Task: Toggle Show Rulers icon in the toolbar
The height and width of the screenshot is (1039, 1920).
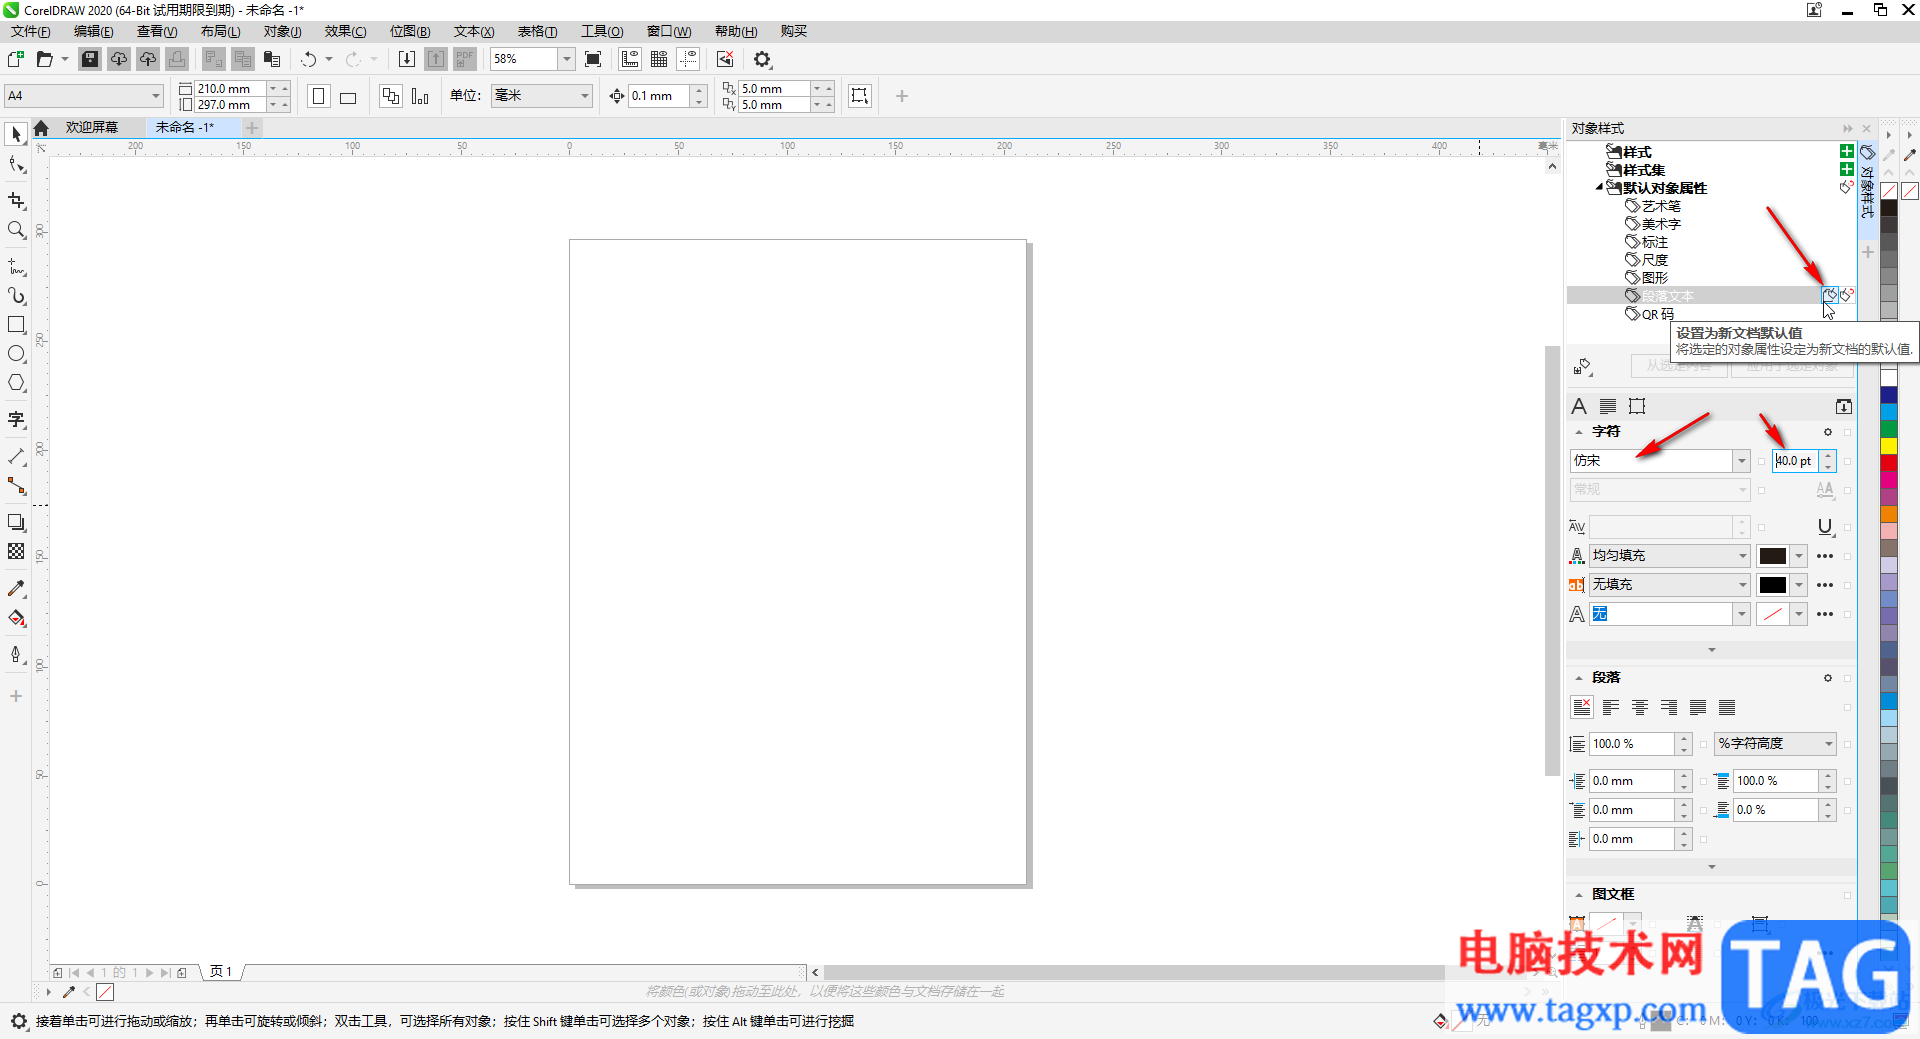Action: pyautogui.click(x=630, y=59)
